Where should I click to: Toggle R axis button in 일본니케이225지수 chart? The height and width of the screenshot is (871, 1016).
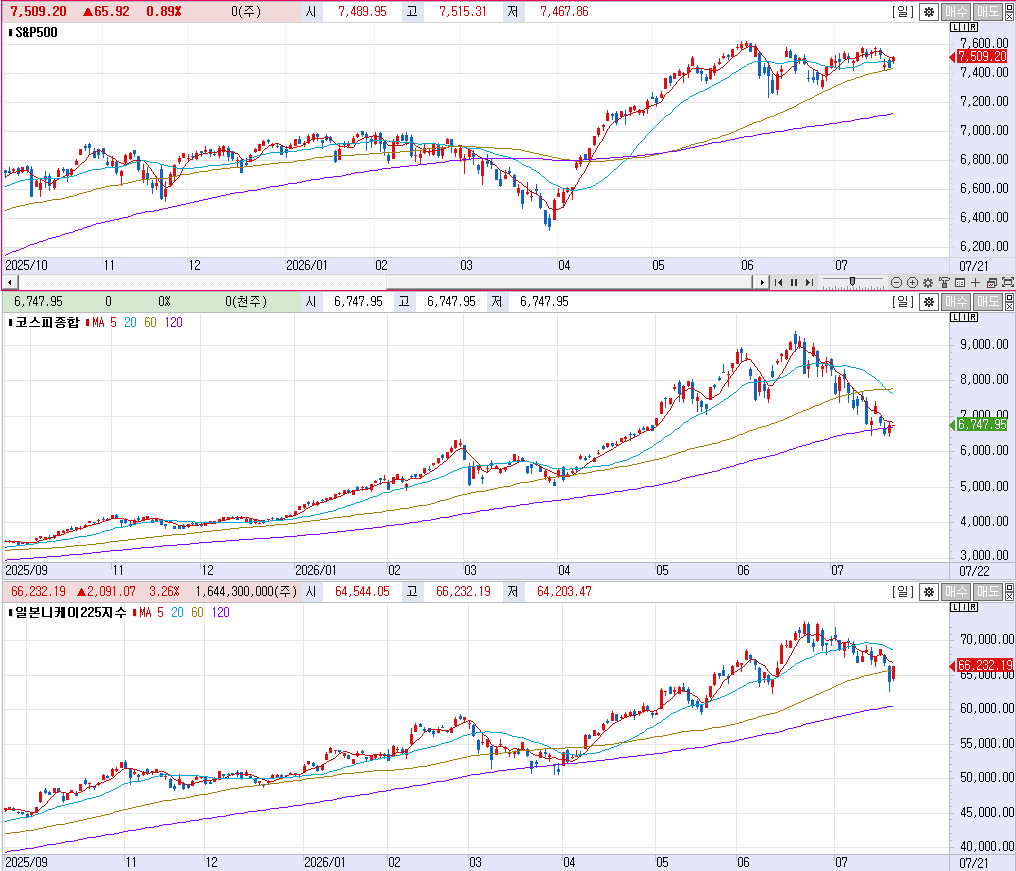coord(973,607)
